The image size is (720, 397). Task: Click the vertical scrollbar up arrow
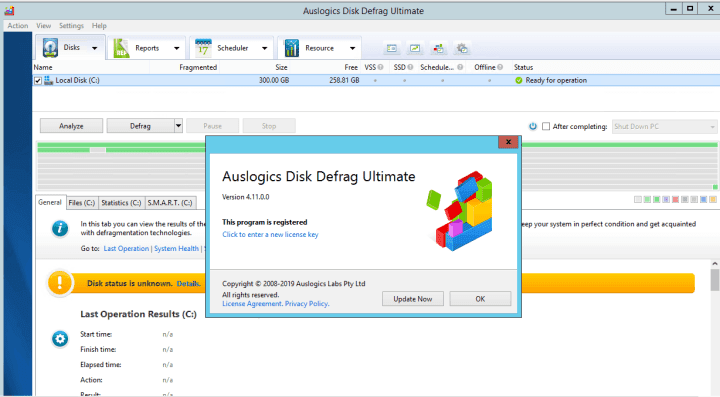[715, 264]
